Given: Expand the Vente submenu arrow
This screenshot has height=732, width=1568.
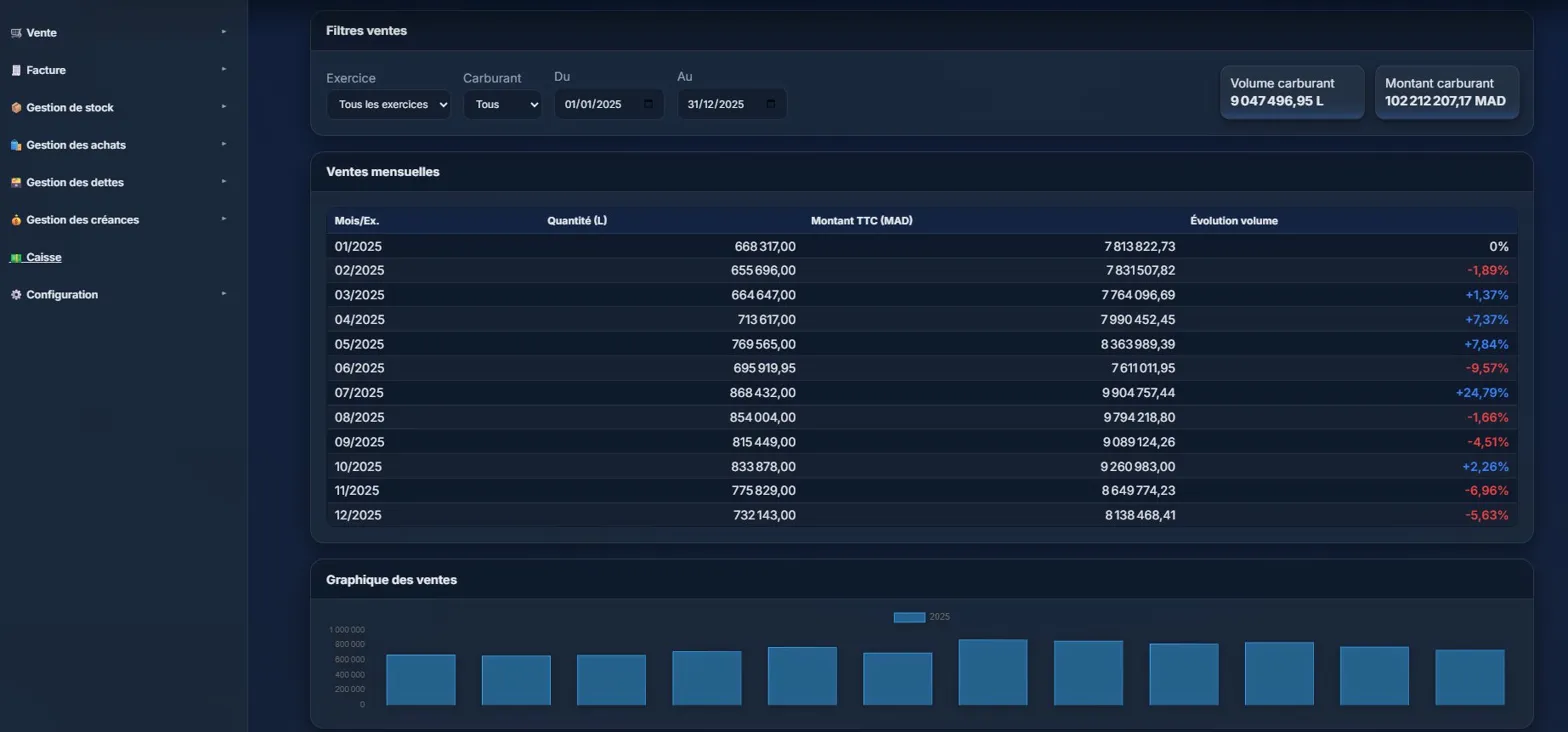Looking at the screenshot, I should pos(224,32).
